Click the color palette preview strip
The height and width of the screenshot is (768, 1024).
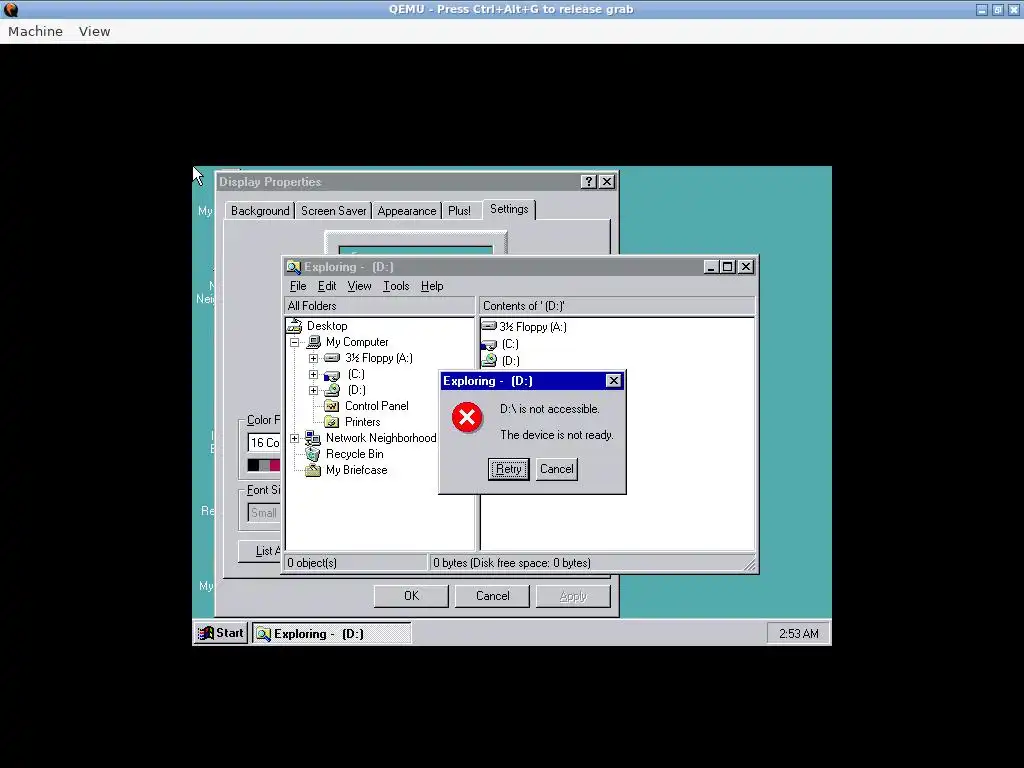[x=264, y=465]
